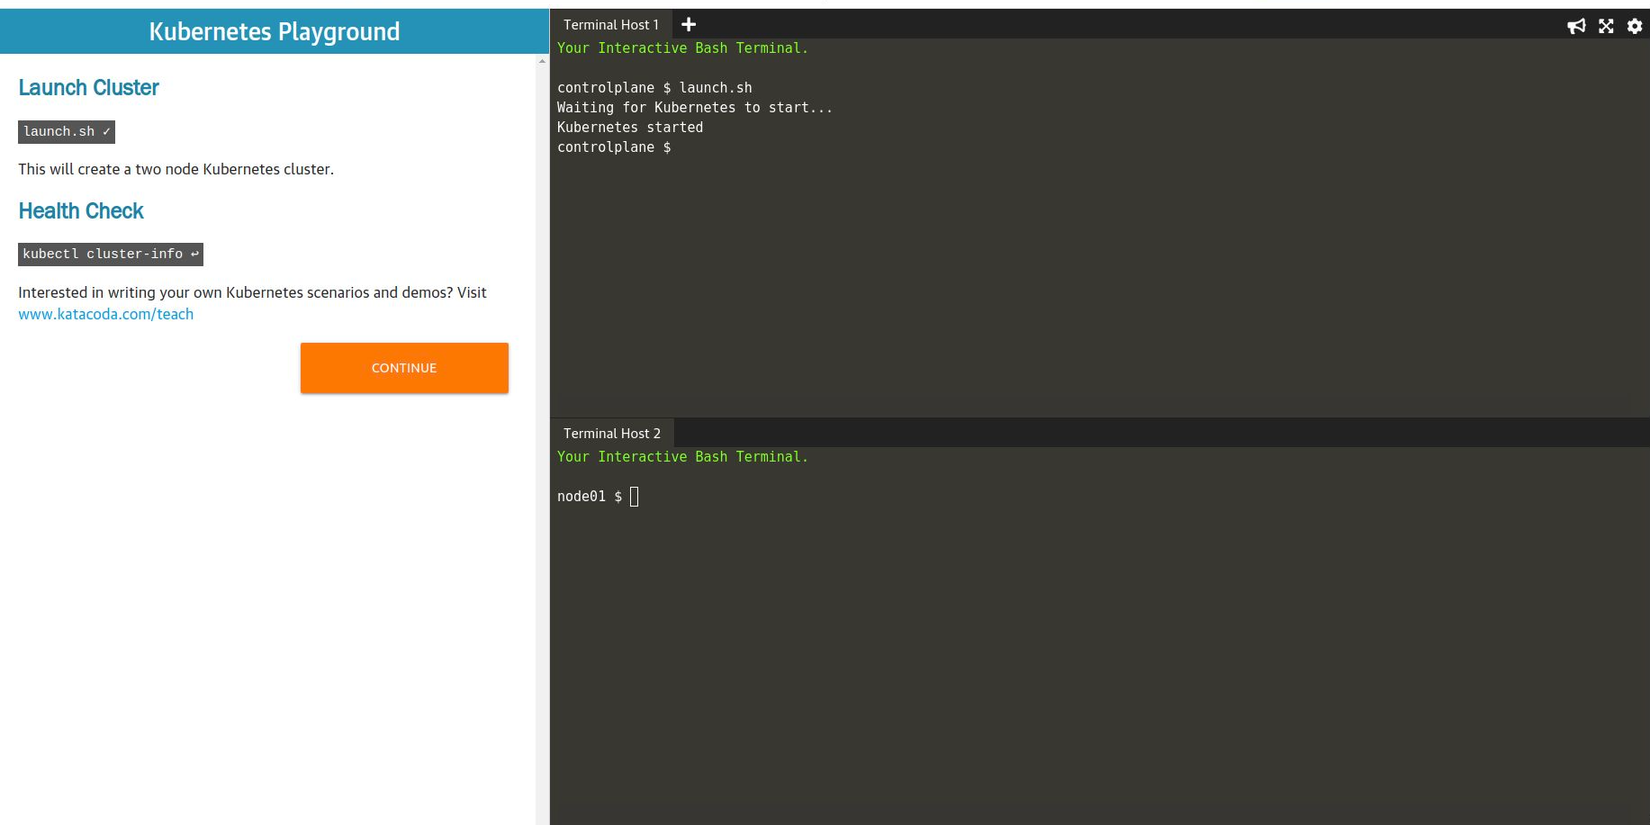This screenshot has height=825, width=1650.
Task: Click the Kubernetes Playground title header
Action: tap(274, 31)
